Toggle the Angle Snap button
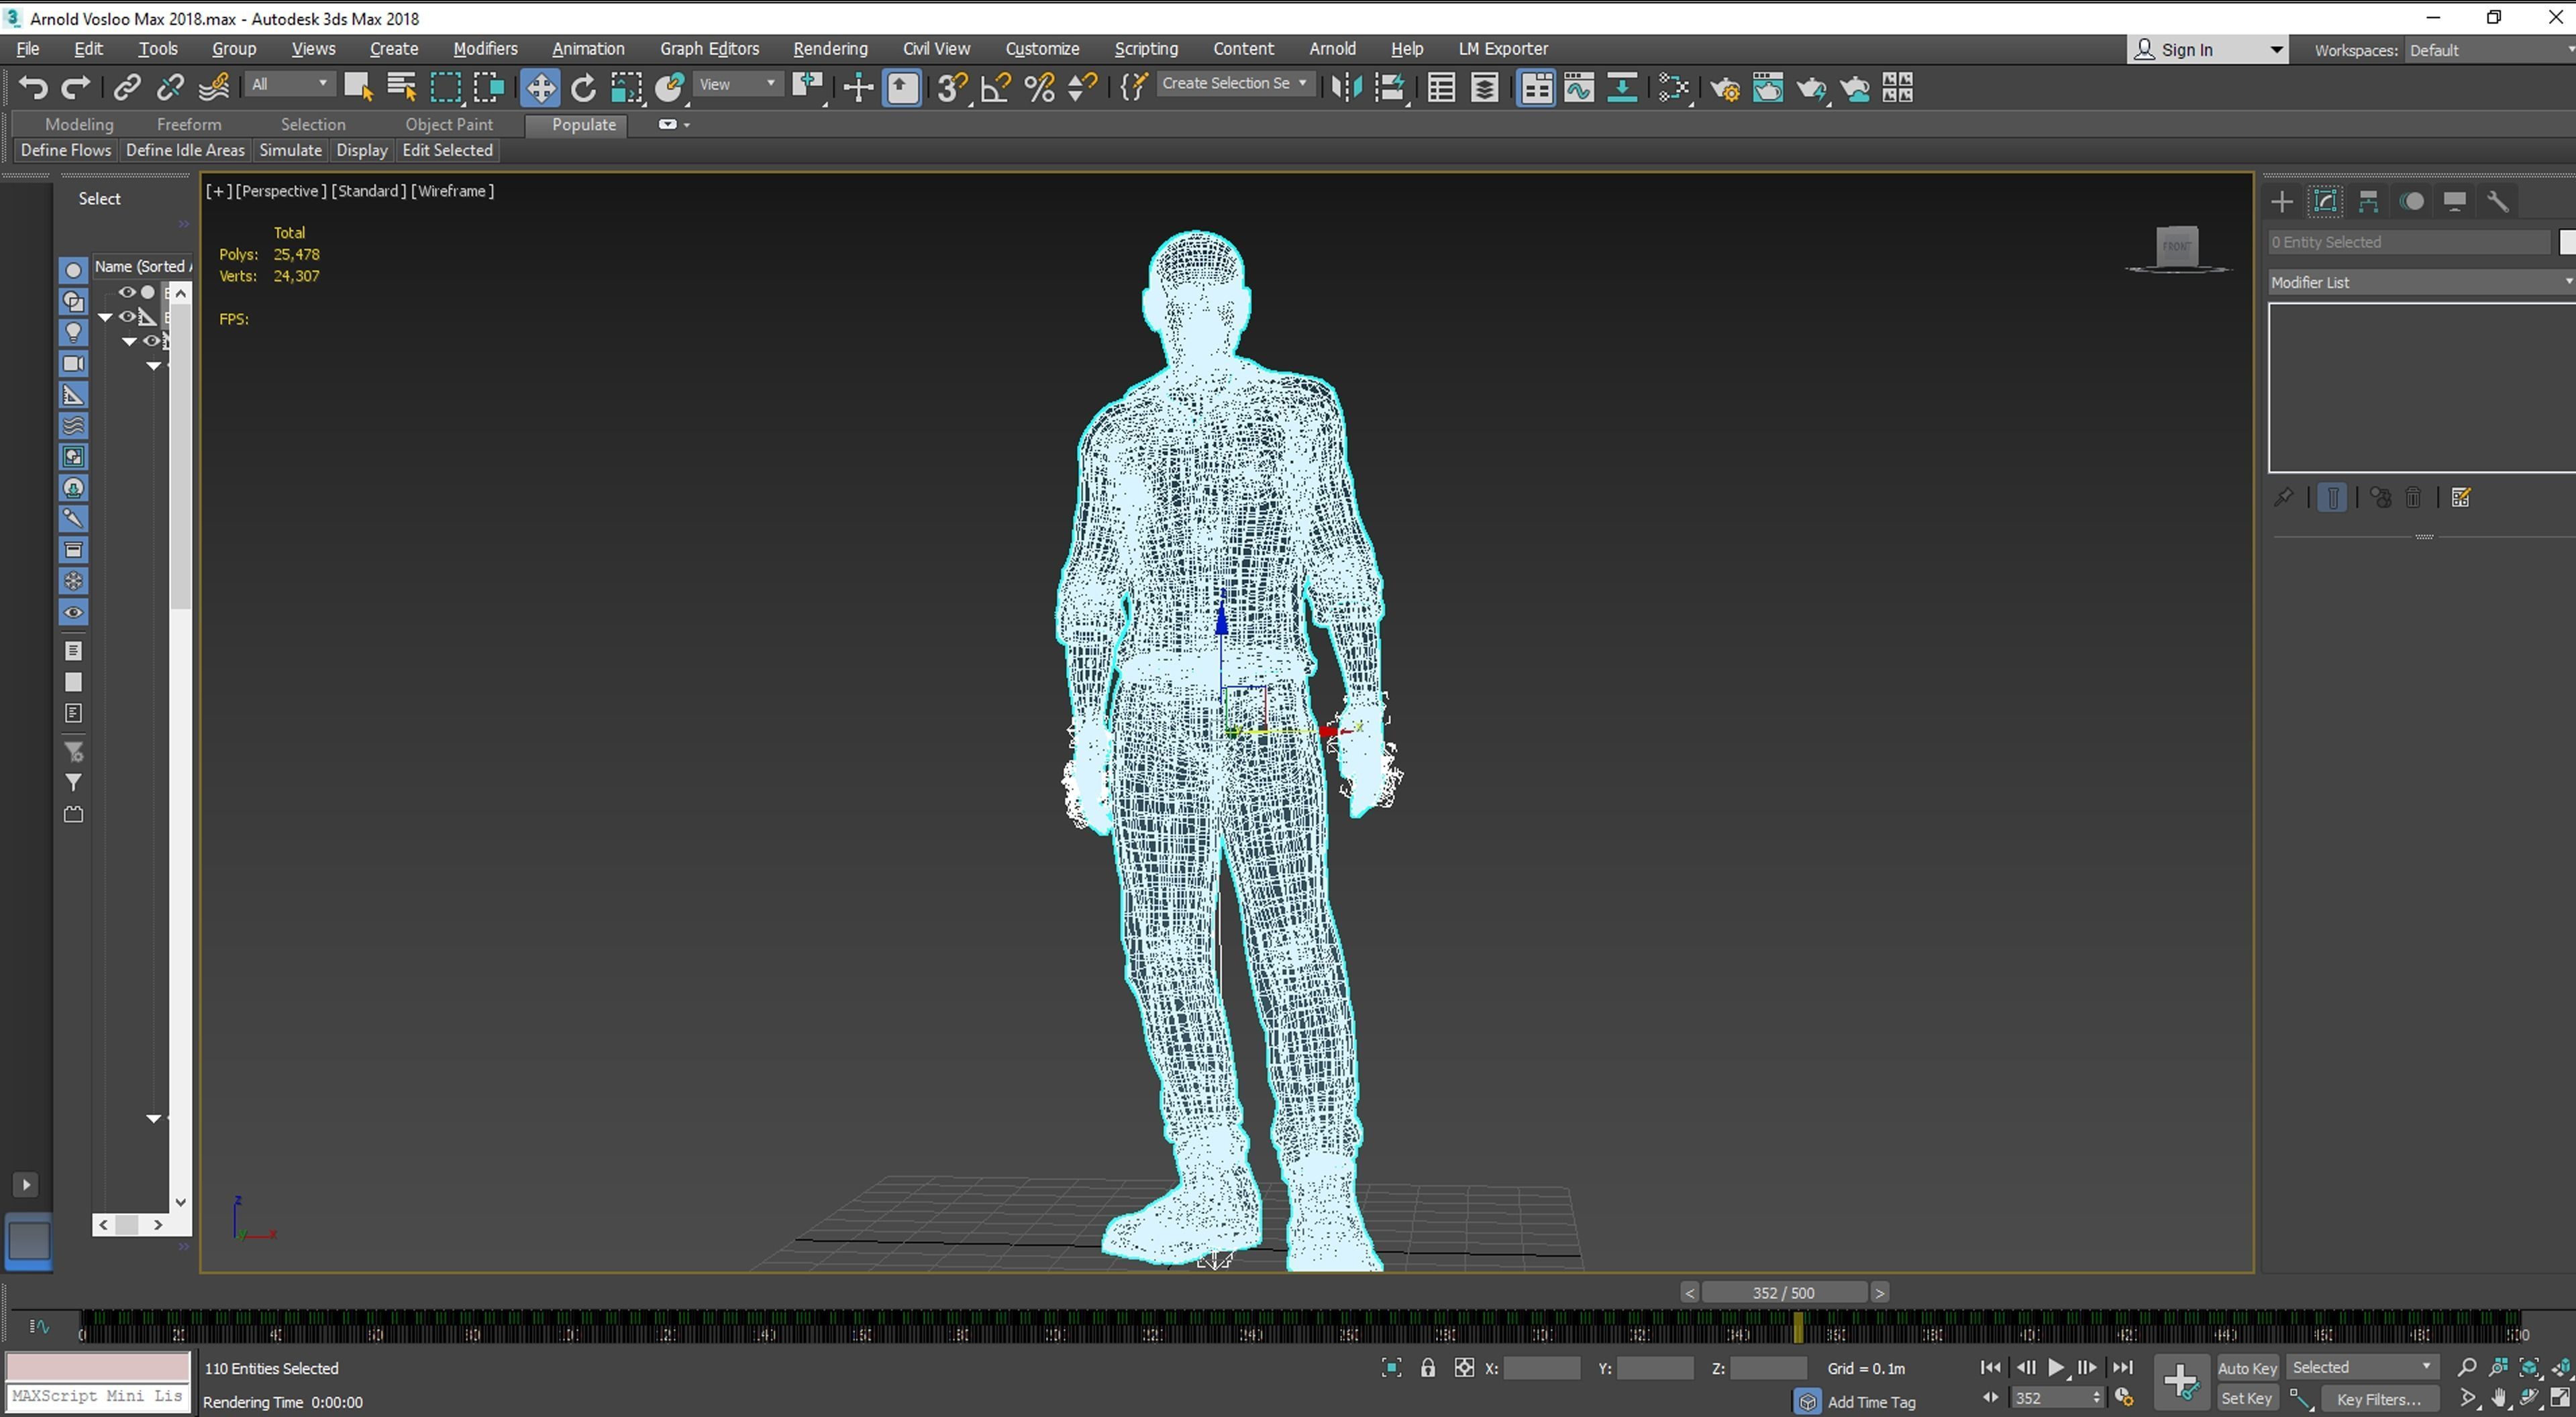Screen dimensions: 2576x1417 996,88
